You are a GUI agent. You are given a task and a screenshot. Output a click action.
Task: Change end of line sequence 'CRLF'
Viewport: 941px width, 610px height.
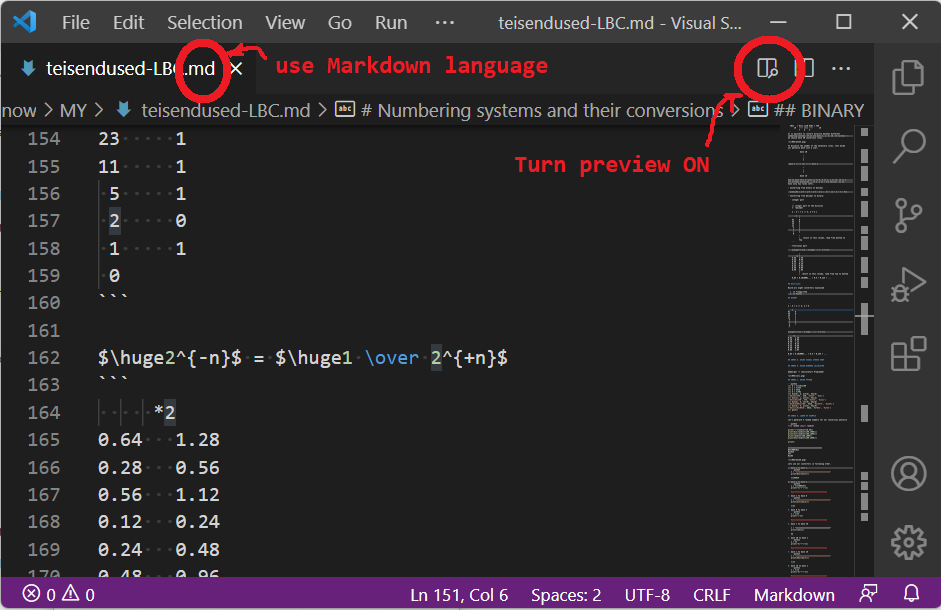(712, 595)
